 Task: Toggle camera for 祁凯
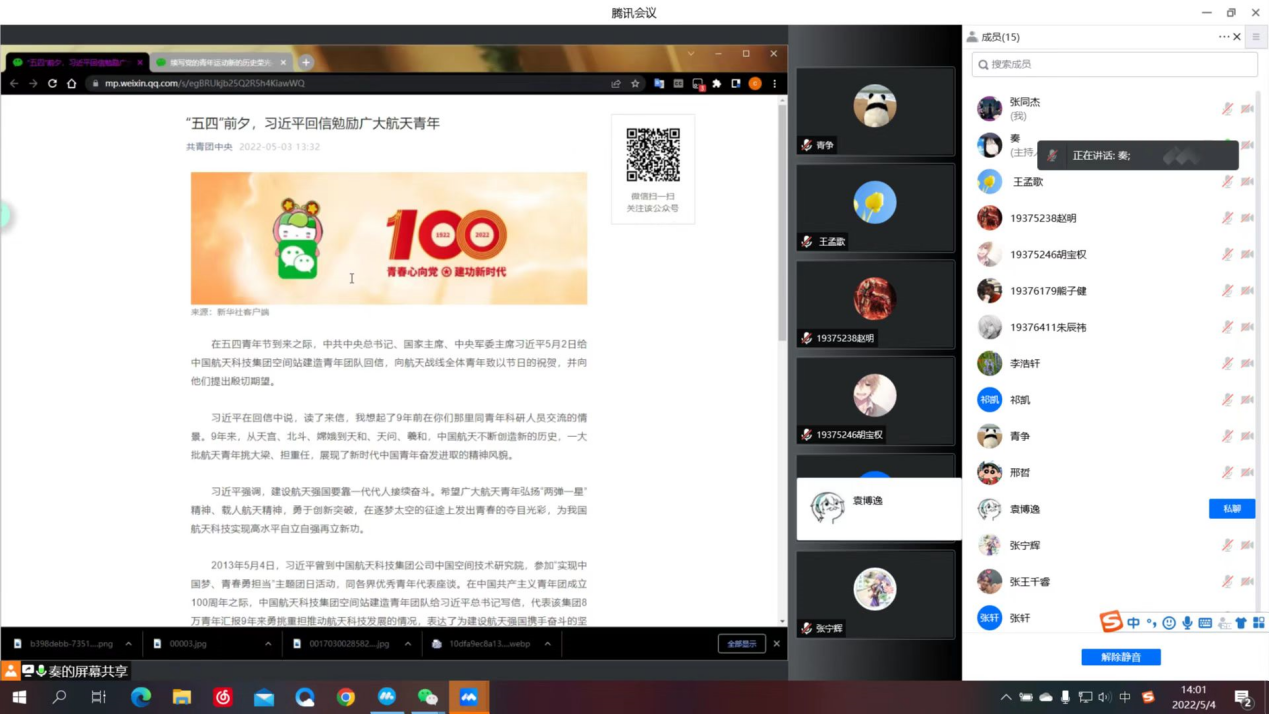[x=1247, y=400]
